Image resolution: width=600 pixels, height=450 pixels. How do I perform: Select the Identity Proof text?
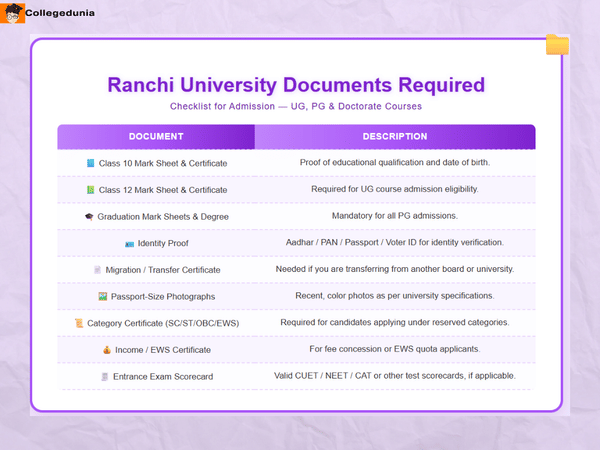163,243
